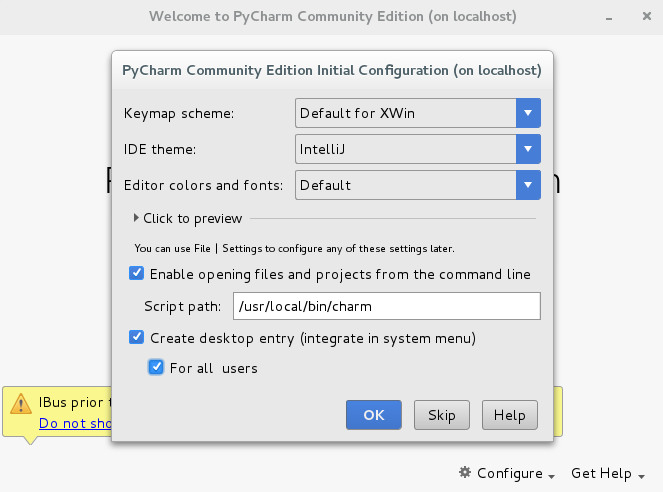Uncheck the For all users checkbox
663x492 pixels.
[156, 367]
